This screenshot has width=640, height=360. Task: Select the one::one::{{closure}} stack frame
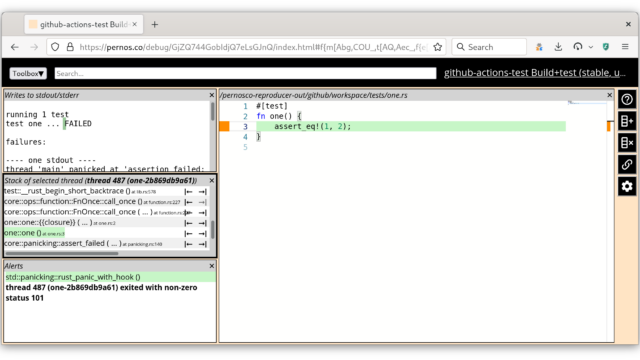(60, 223)
